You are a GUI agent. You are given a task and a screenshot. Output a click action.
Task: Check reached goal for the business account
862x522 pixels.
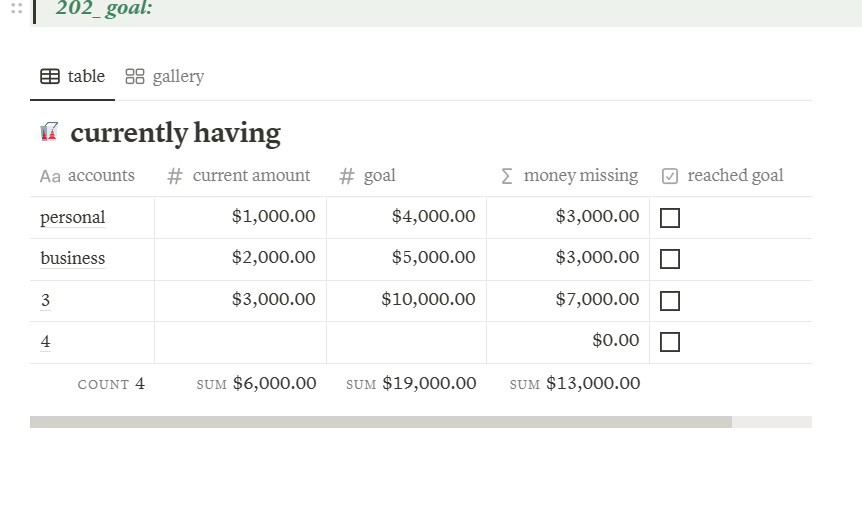coord(670,259)
